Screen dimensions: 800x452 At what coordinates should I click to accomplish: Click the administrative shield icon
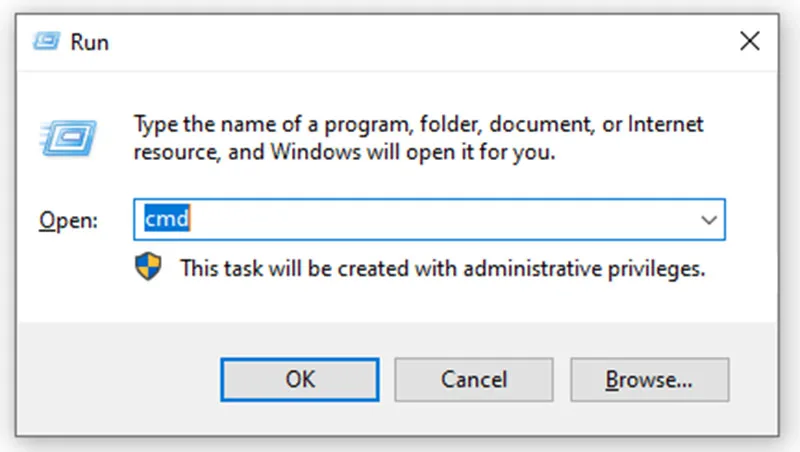pyautogui.click(x=148, y=267)
